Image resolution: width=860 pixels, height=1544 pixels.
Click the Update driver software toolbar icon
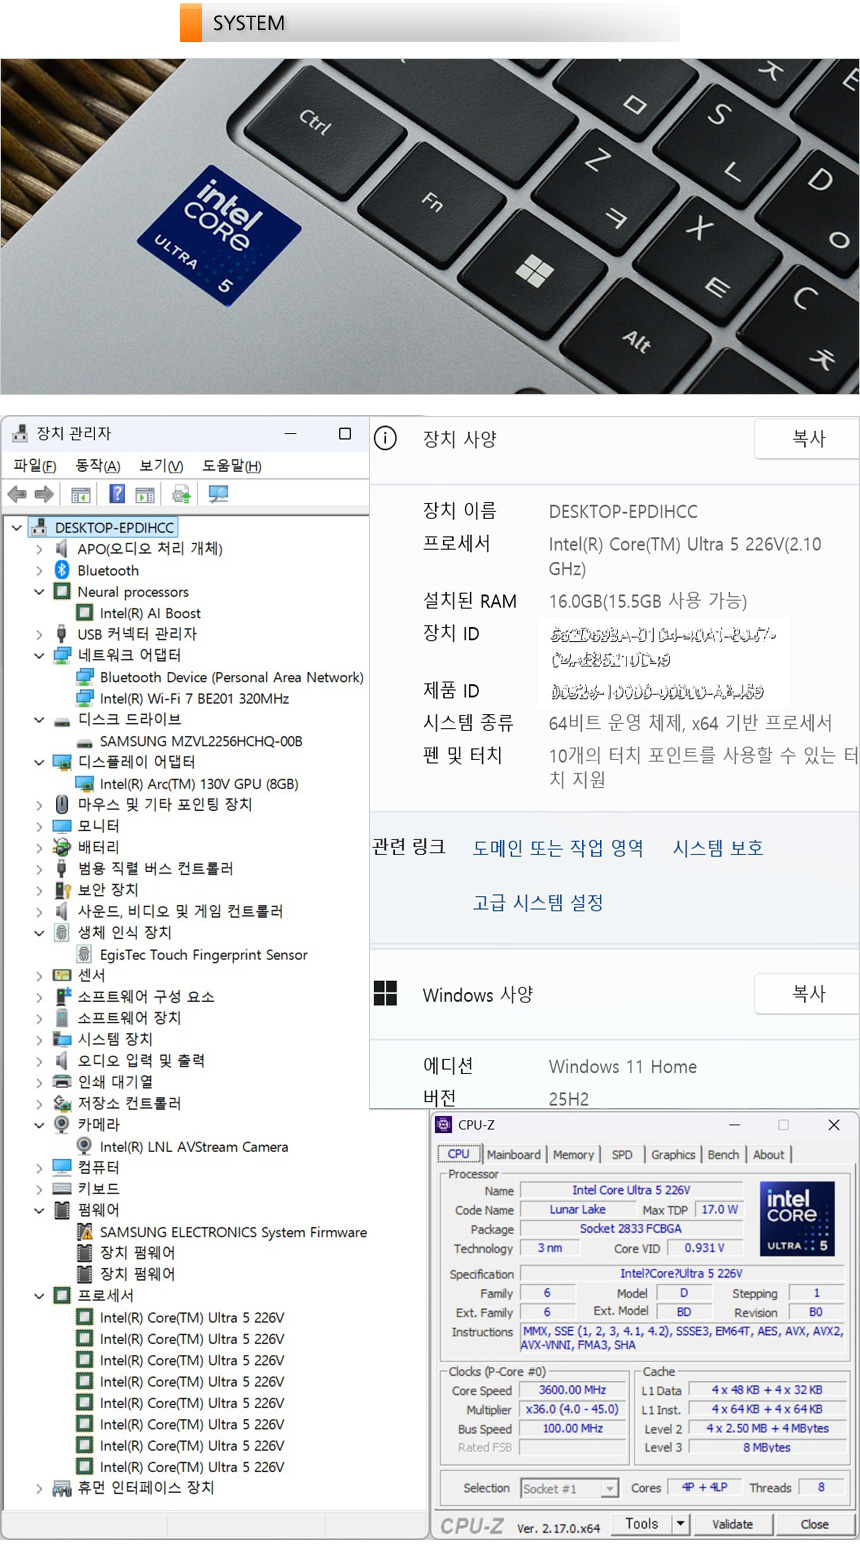[x=181, y=494]
